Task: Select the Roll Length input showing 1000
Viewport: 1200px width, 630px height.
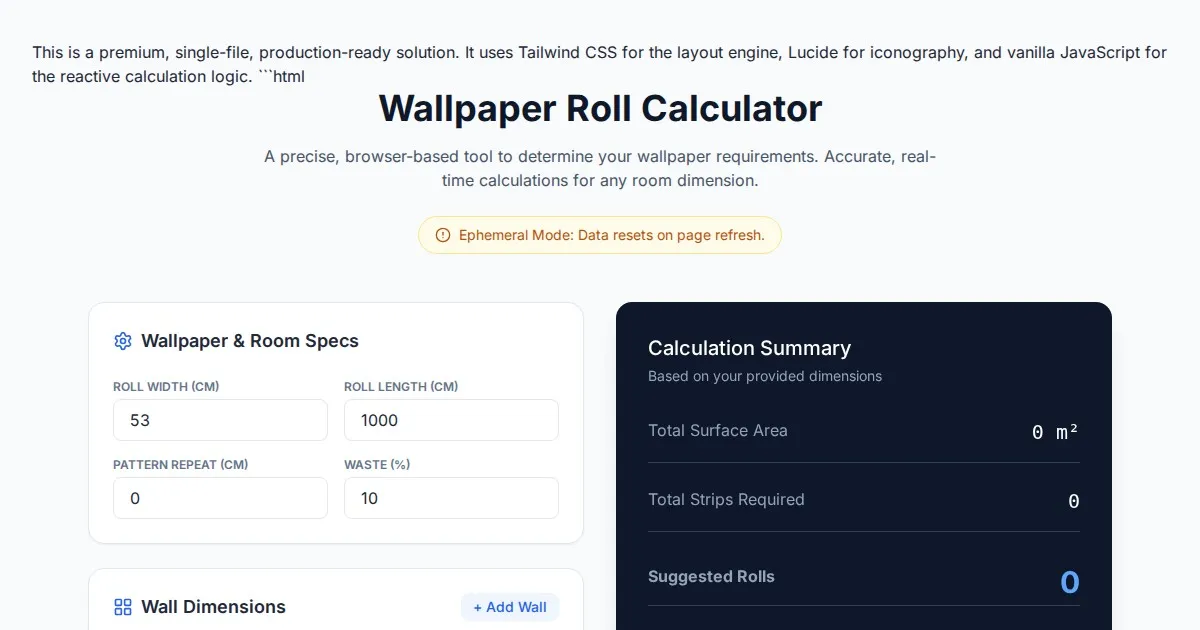Action: coord(451,420)
